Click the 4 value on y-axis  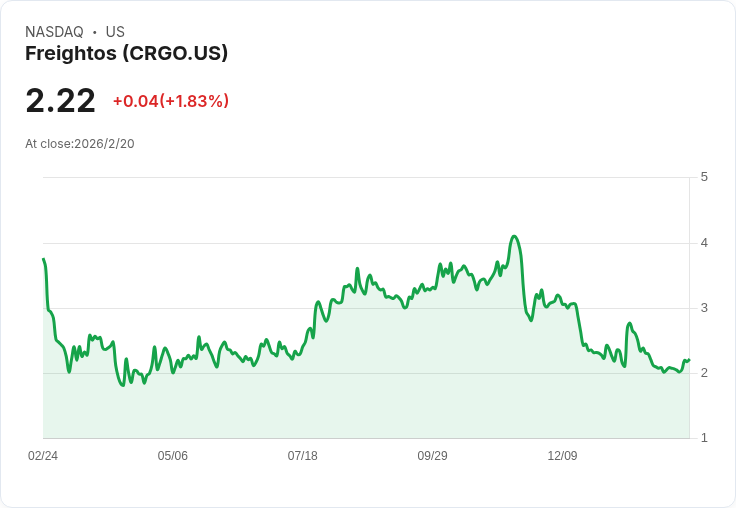point(704,243)
